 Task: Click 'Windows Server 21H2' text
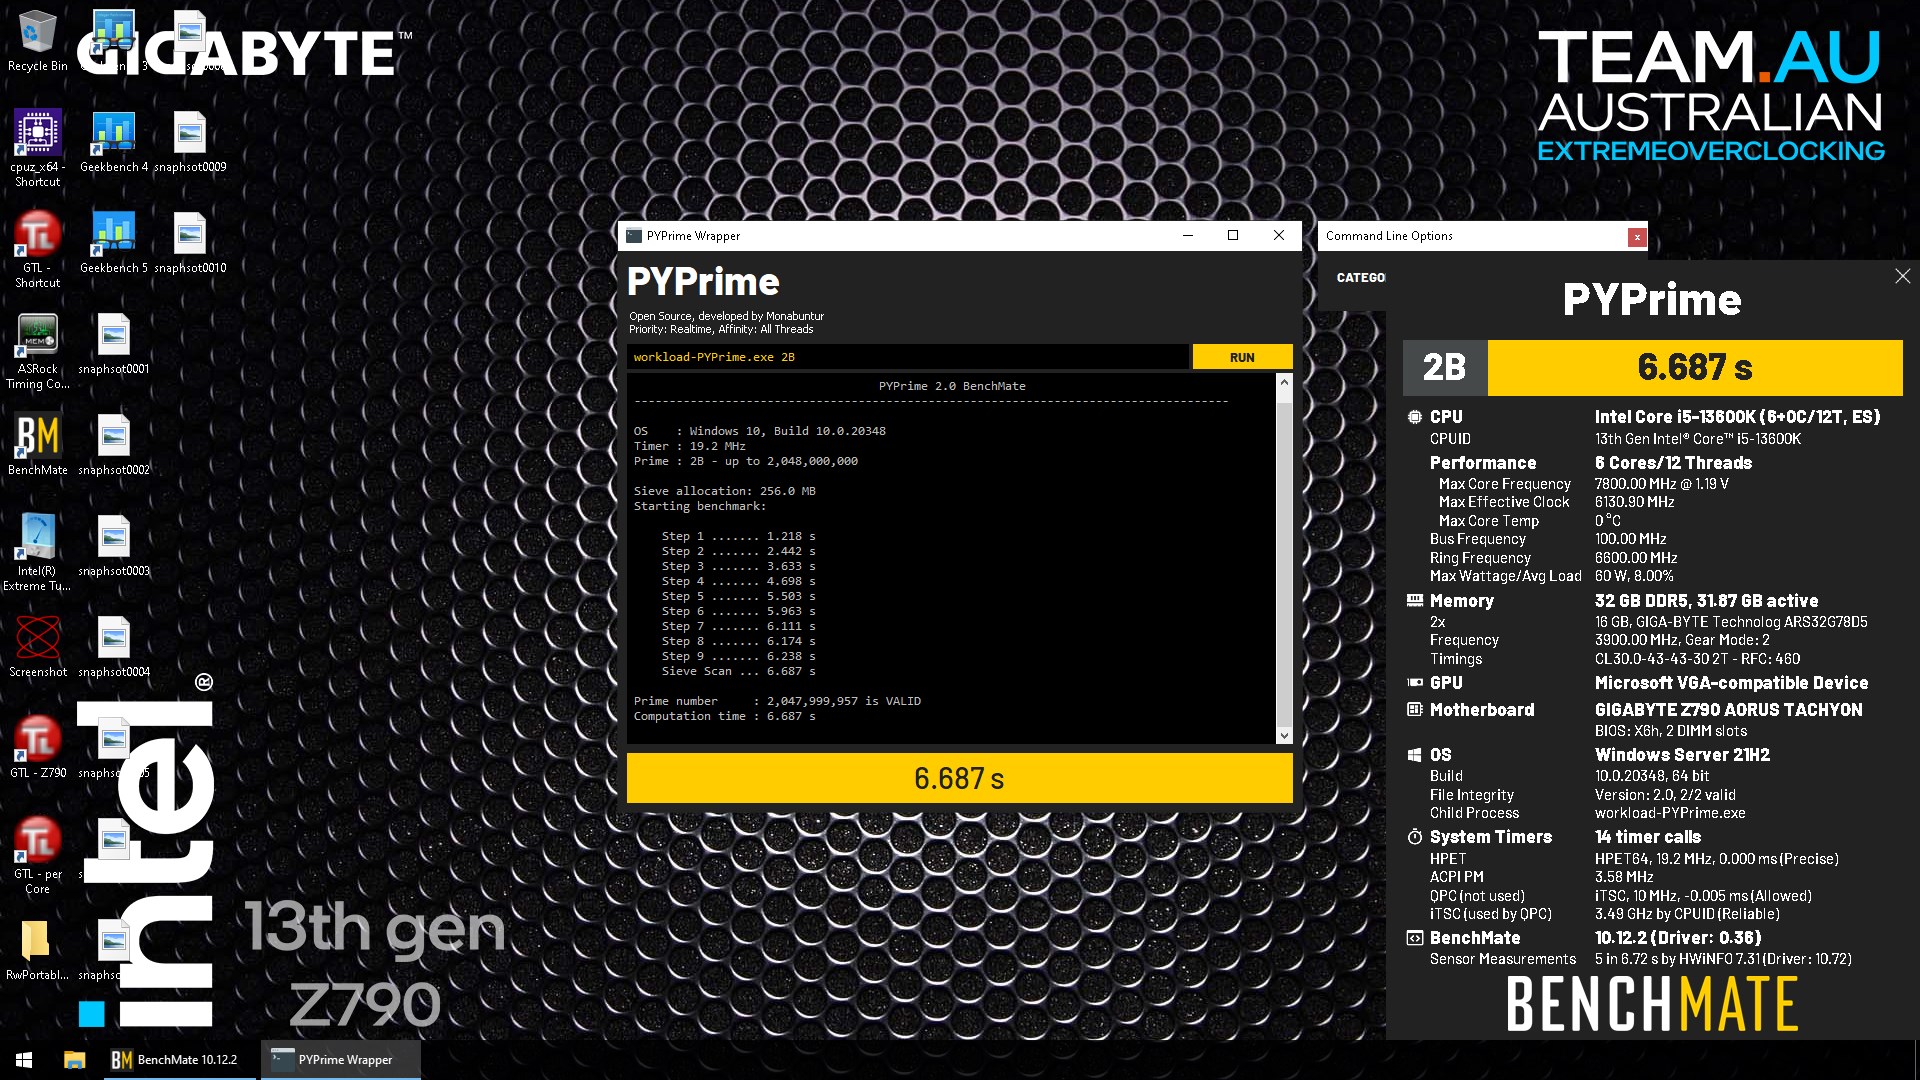1682,755
